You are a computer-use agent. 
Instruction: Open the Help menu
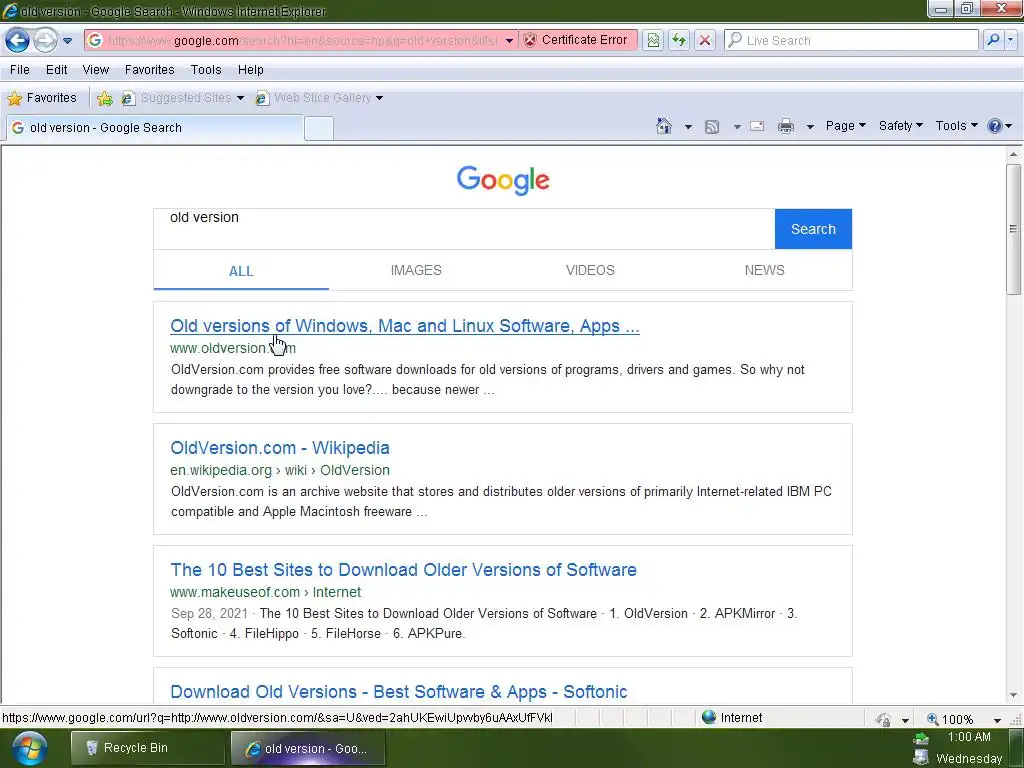point(250,70)
